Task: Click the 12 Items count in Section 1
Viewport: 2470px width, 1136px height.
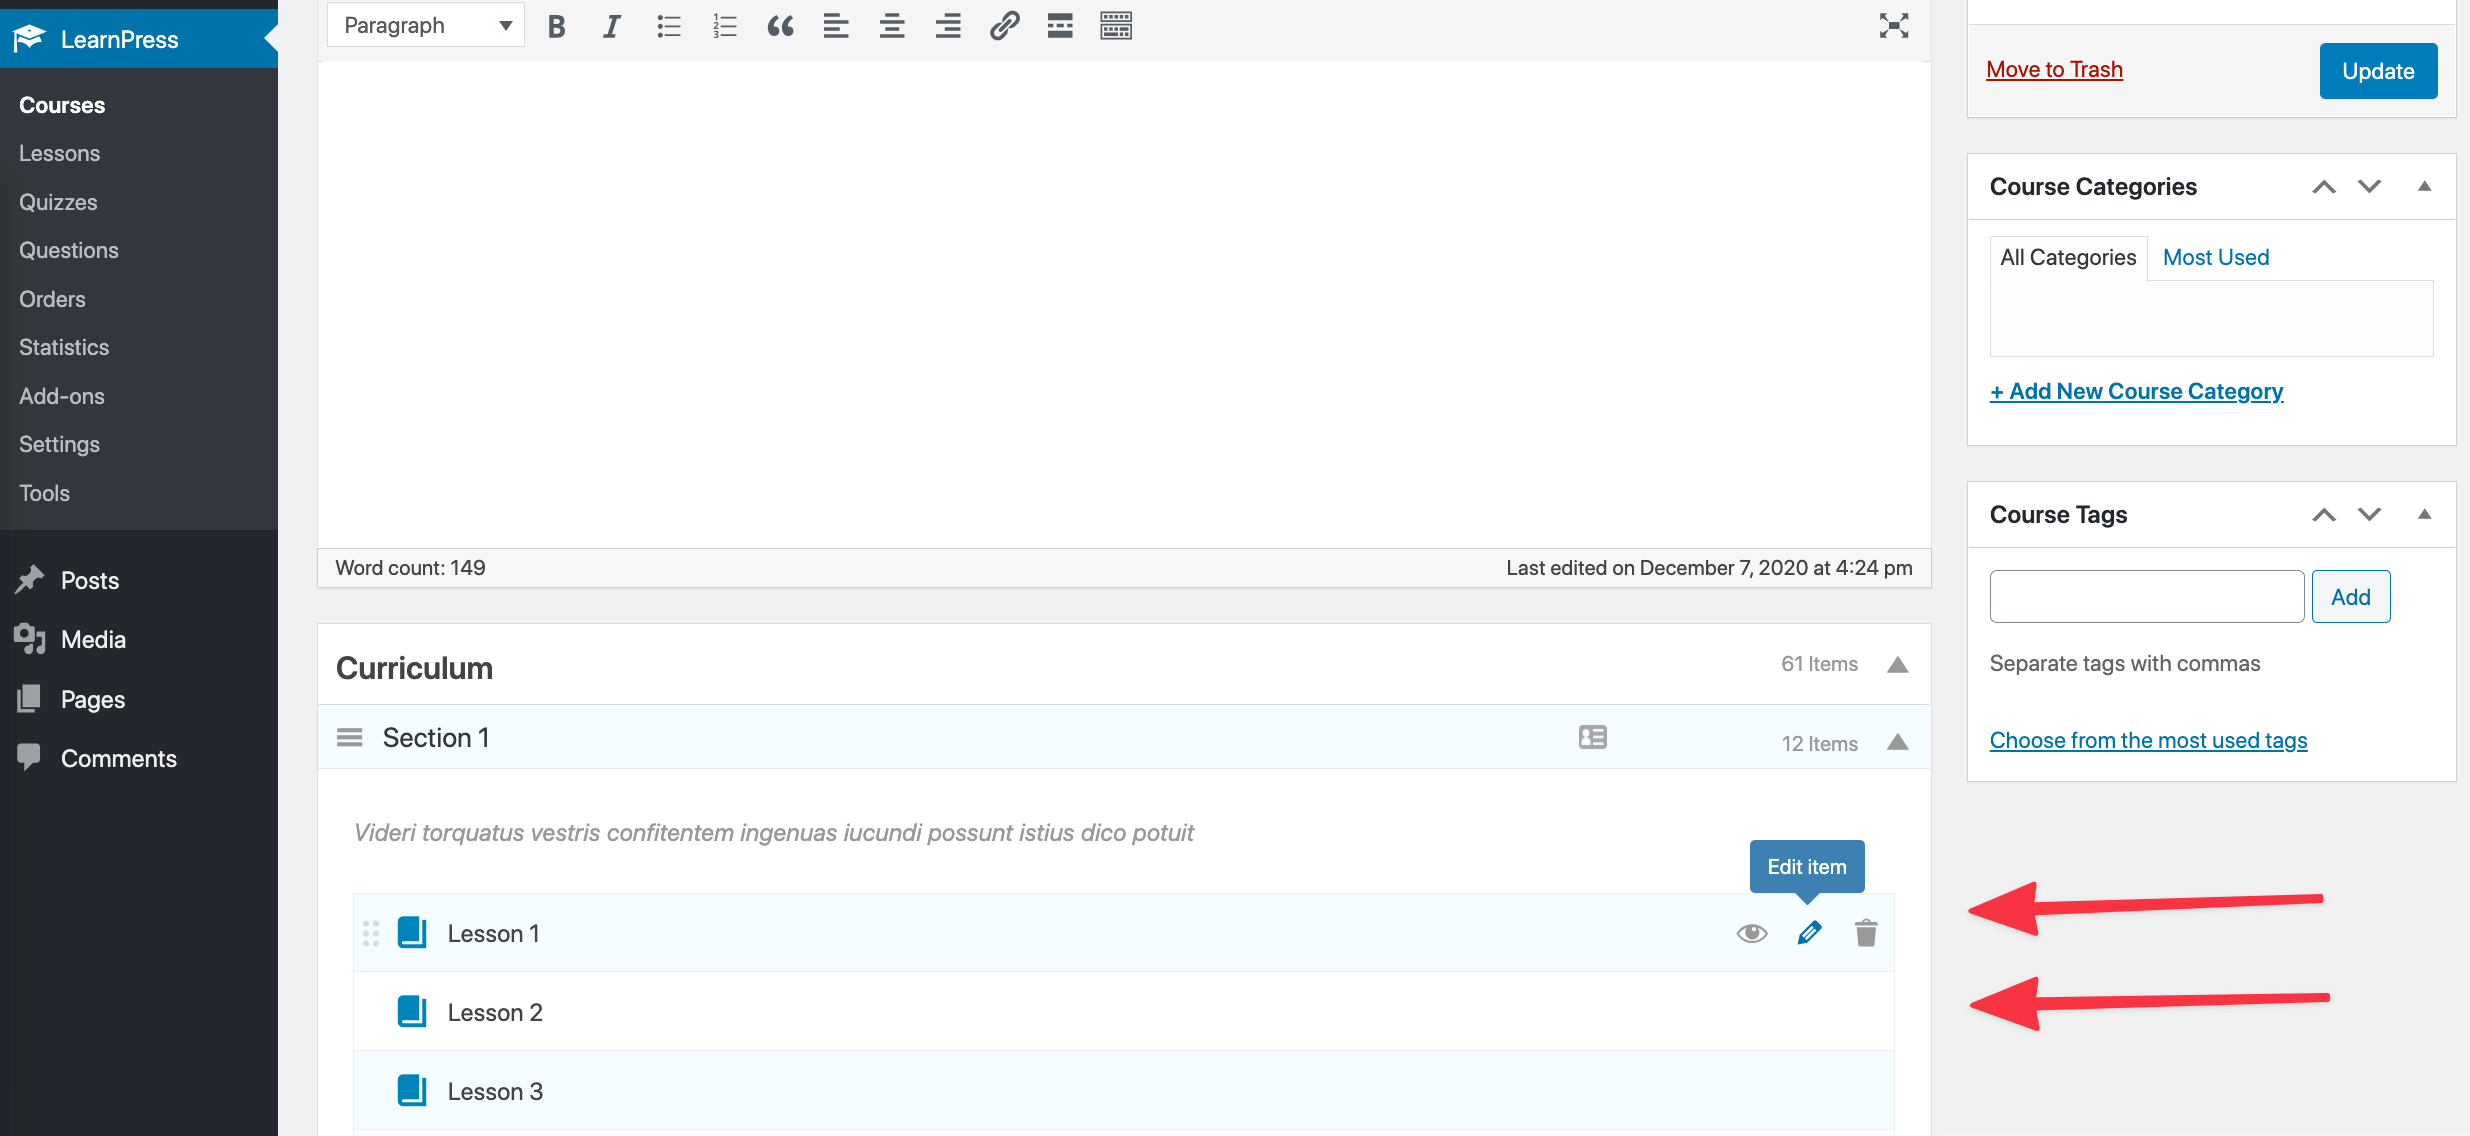Action: [1819, 744]
